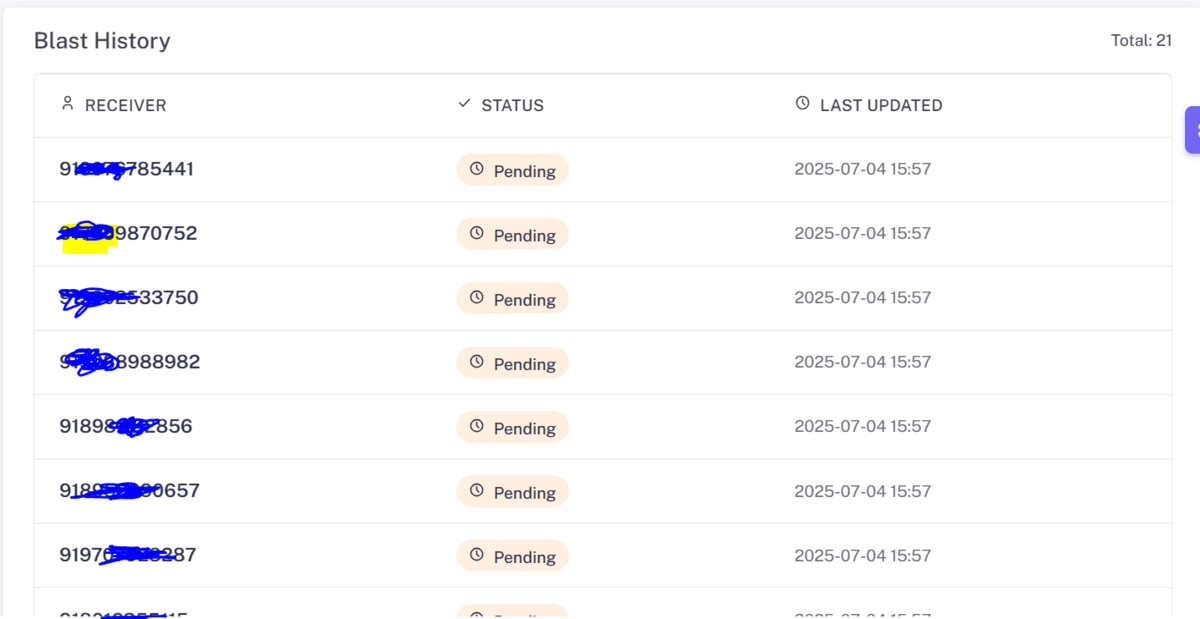This screenshot has width=1200, height=619.
Task: Click clock icon in Pending badge of 533750 row
Action: point(477,297)
